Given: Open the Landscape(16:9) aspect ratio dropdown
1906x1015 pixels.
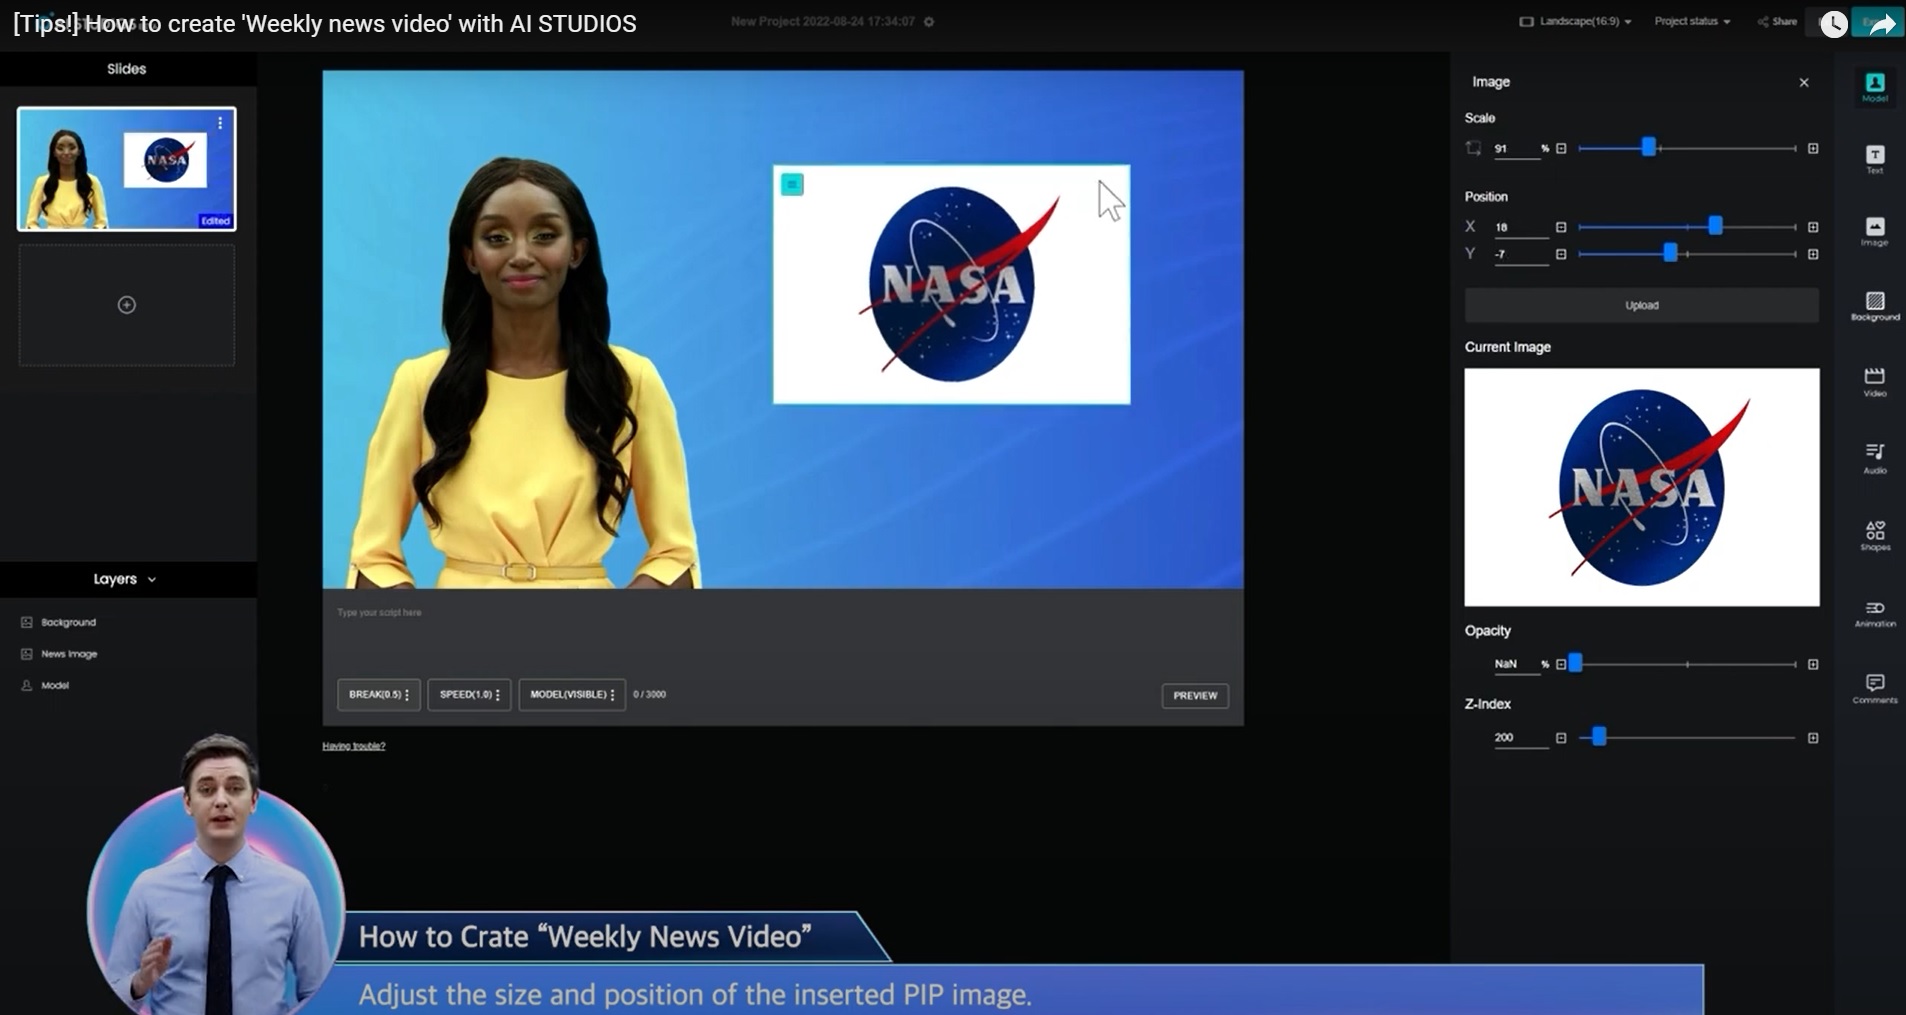Looking at the screenshot, I should coord(1576,21).
